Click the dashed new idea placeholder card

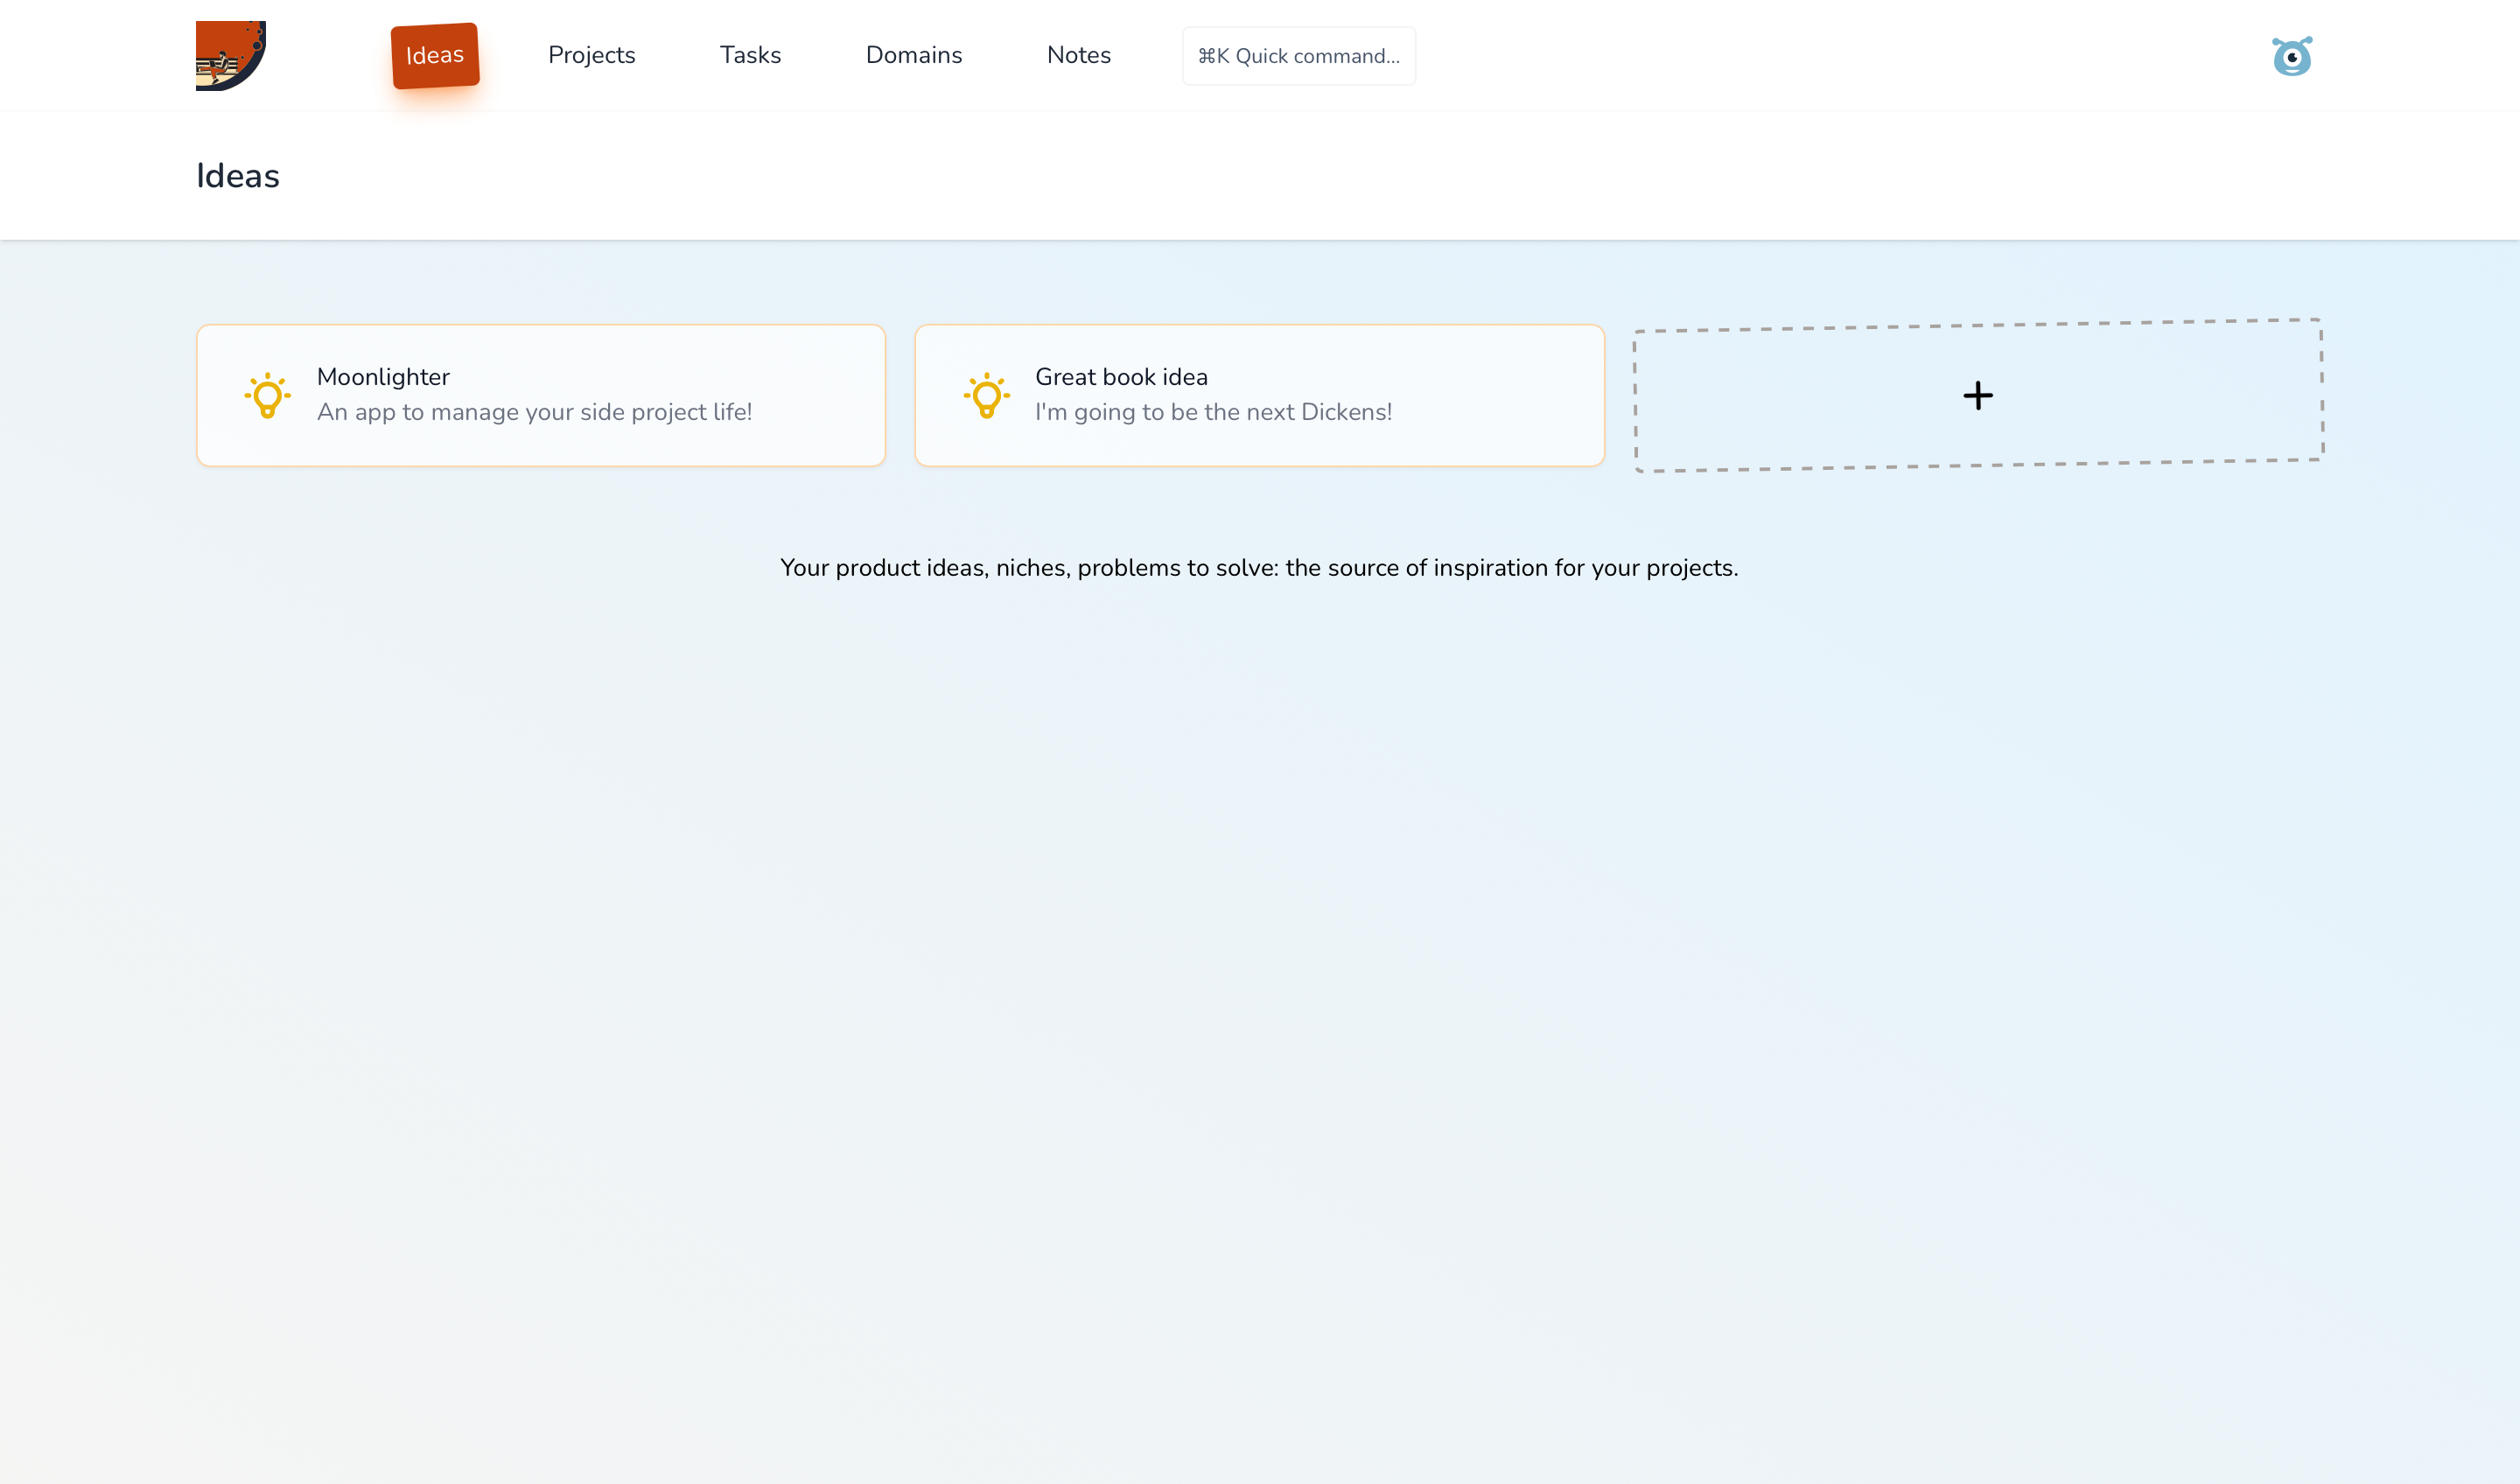2150,430
